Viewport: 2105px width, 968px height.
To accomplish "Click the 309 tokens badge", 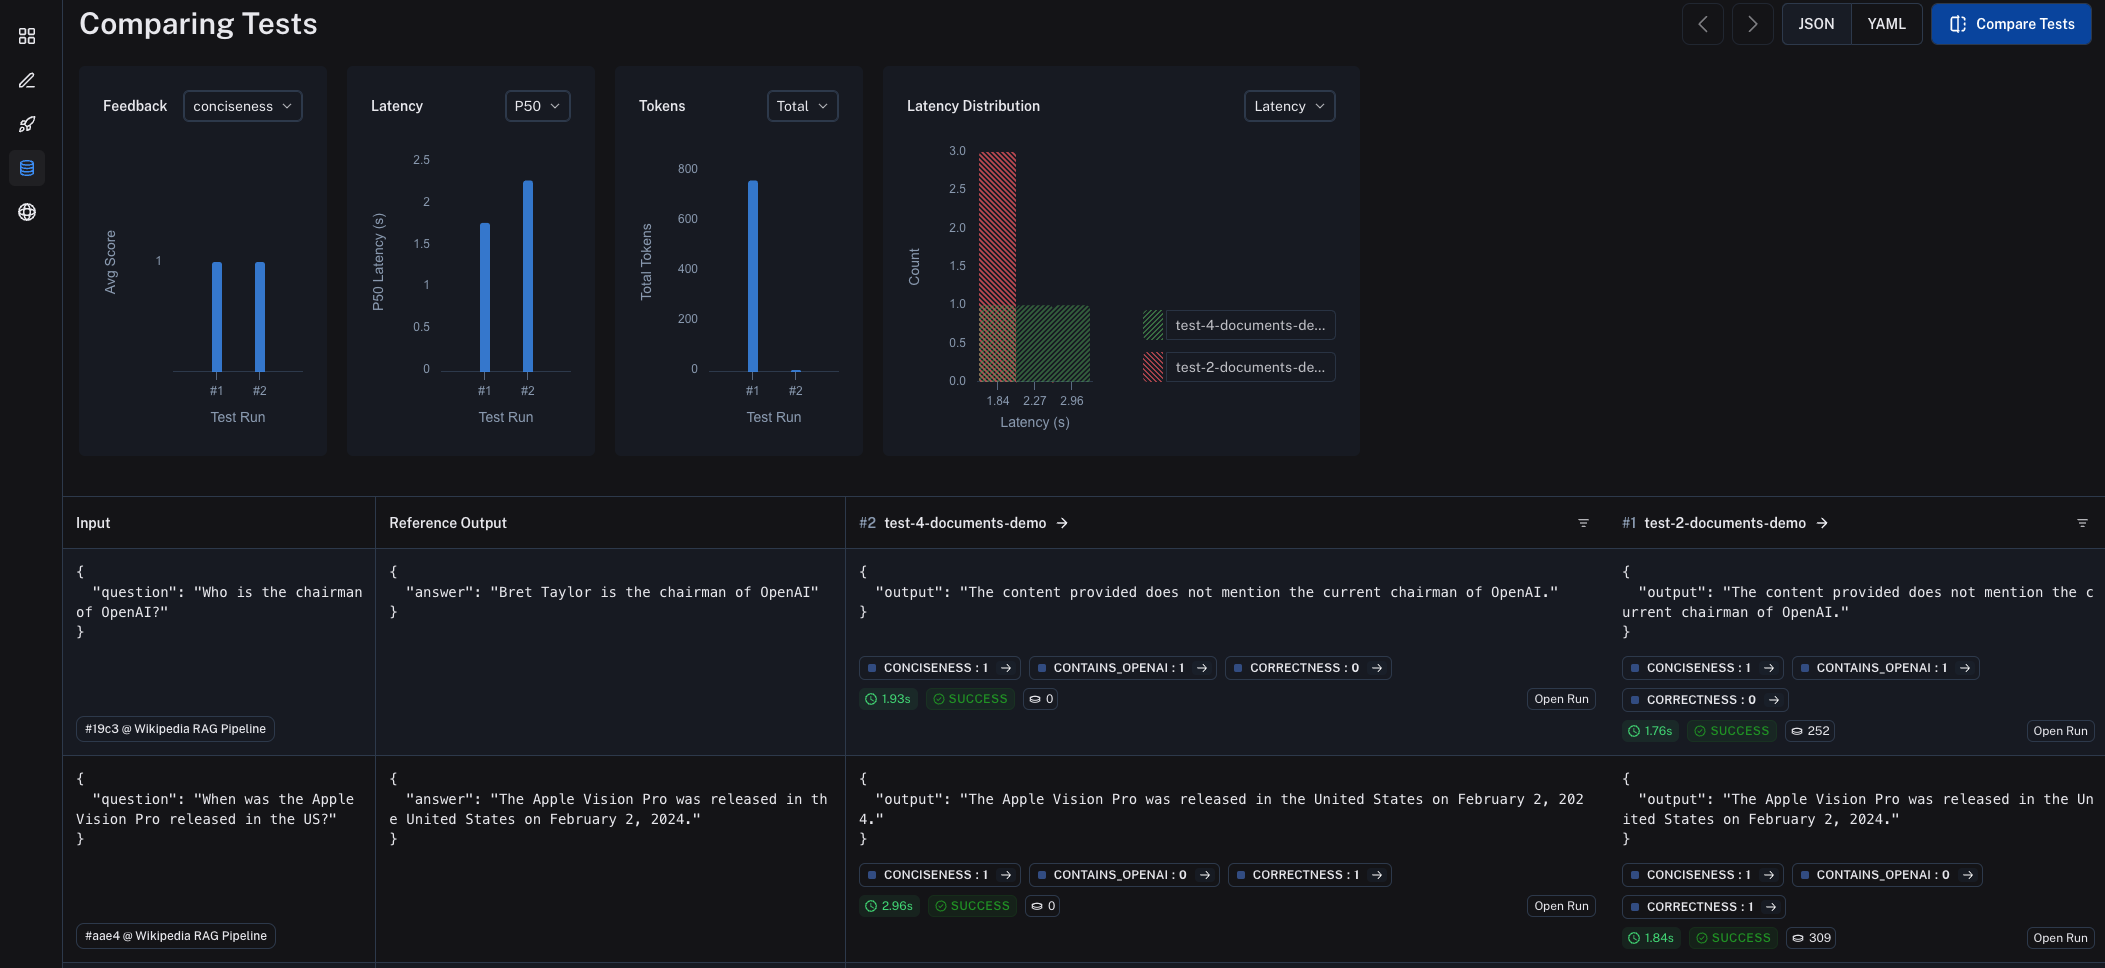I will click(1811, 938).
